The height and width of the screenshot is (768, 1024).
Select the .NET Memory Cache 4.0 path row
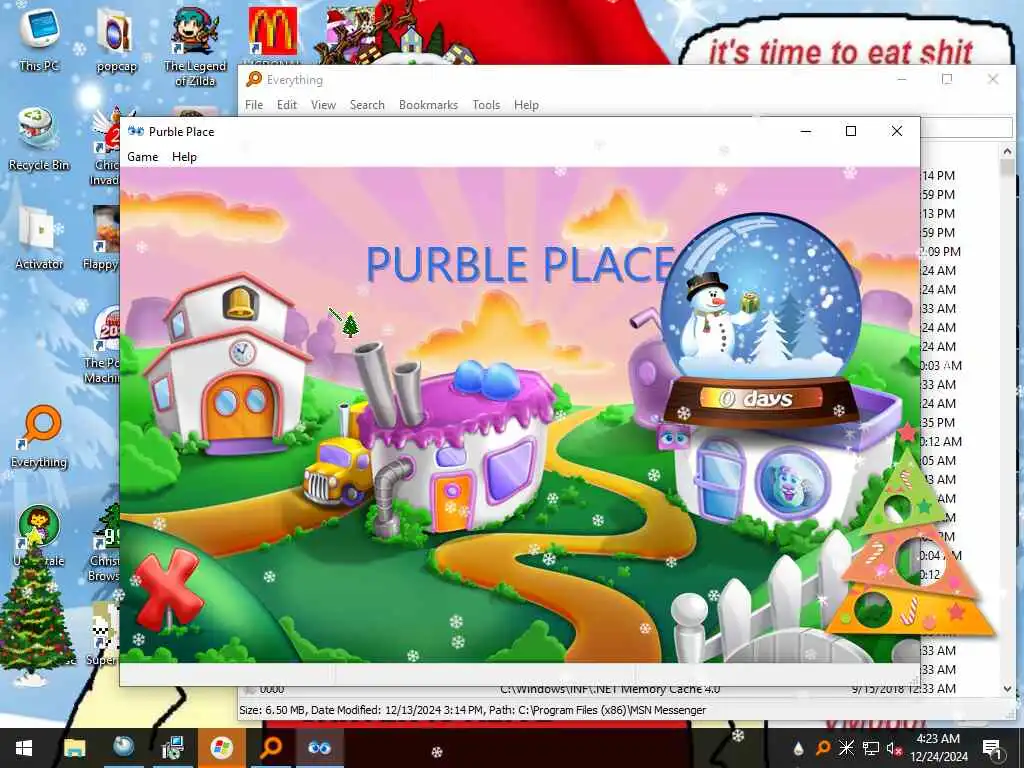[610, 689]
